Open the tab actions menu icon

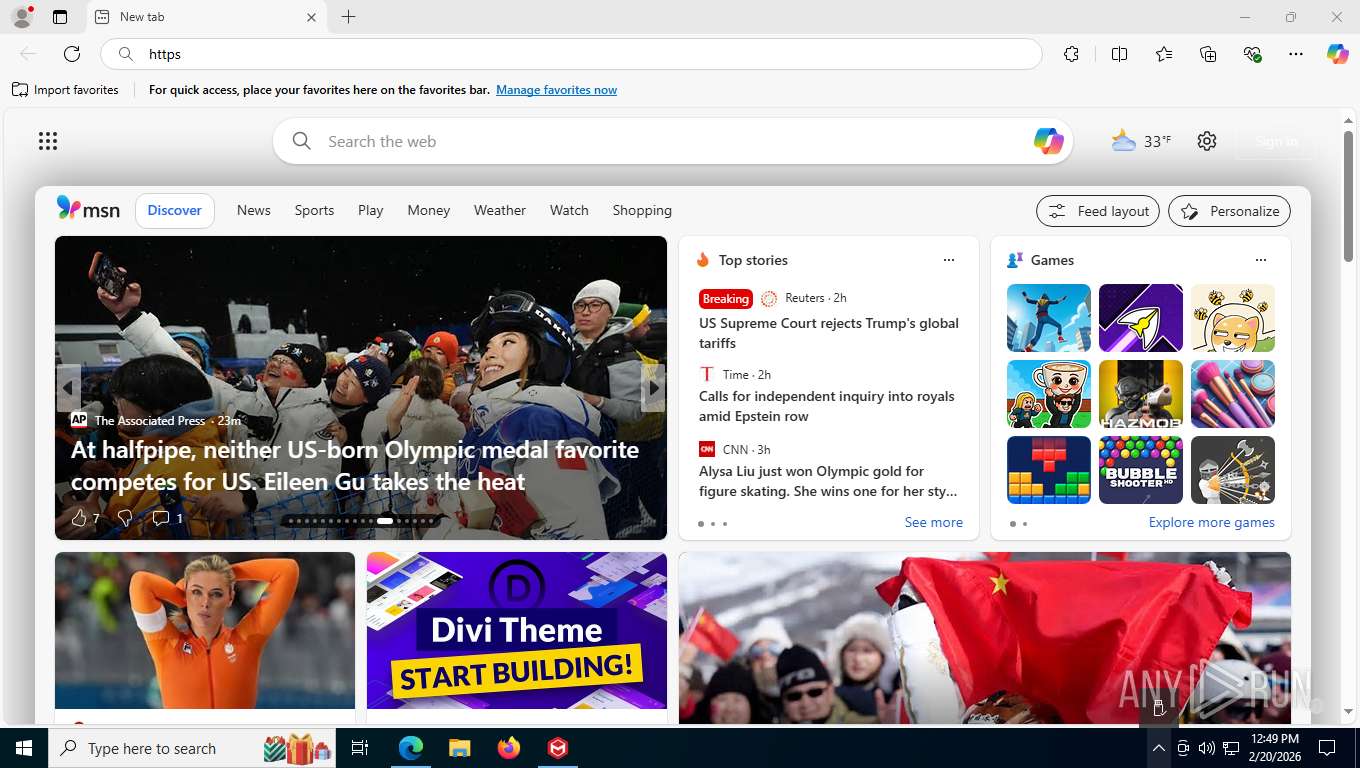60,17
